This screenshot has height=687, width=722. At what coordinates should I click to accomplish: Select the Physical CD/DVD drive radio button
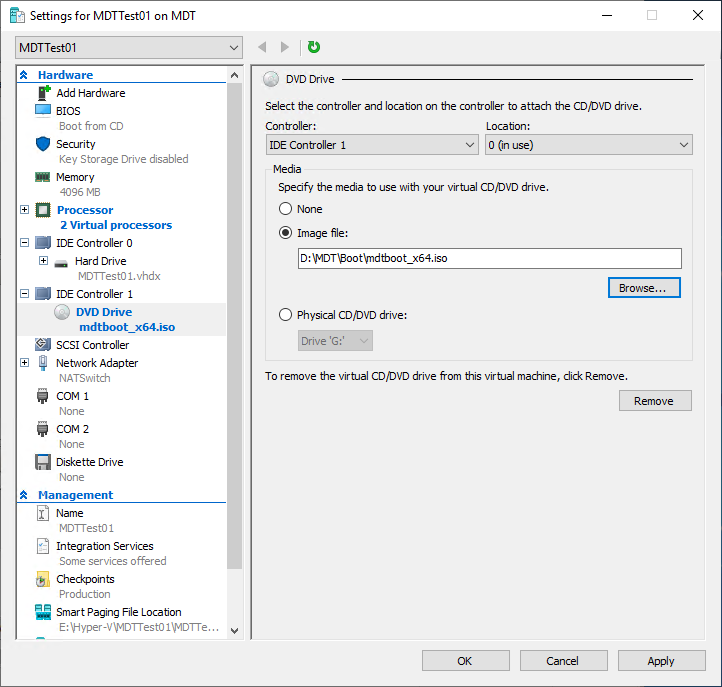285,315
